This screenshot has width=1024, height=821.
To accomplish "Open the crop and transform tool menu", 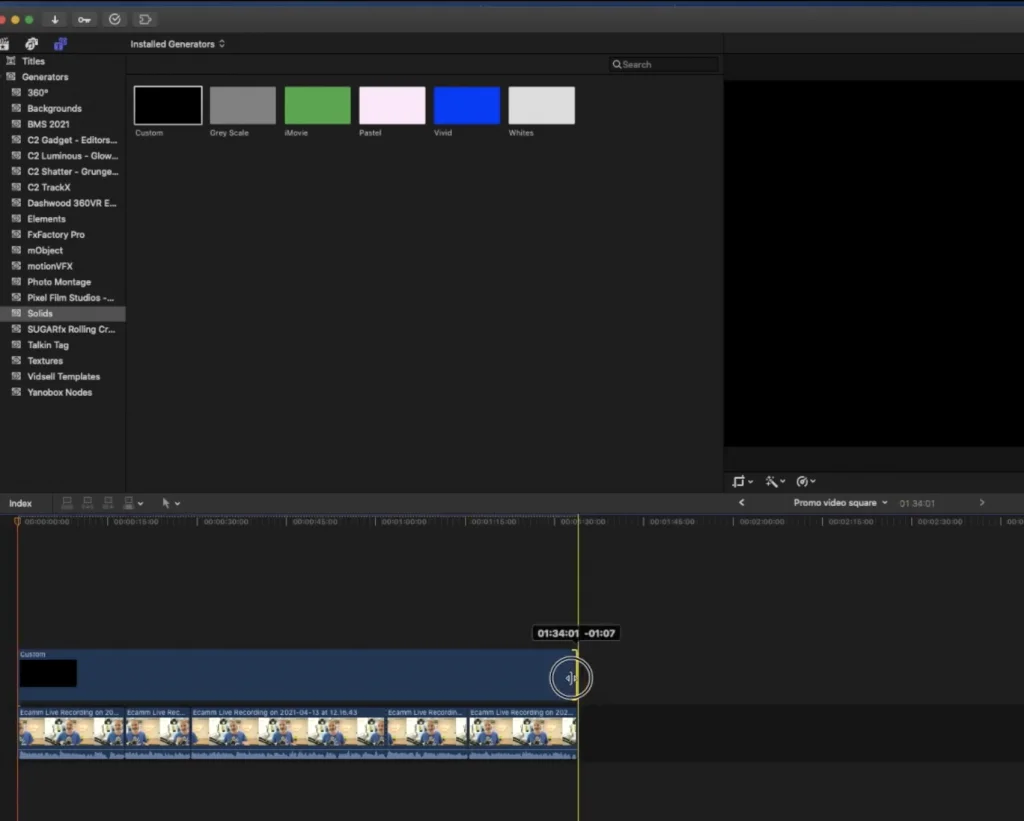I will click(x=743, y=481).
